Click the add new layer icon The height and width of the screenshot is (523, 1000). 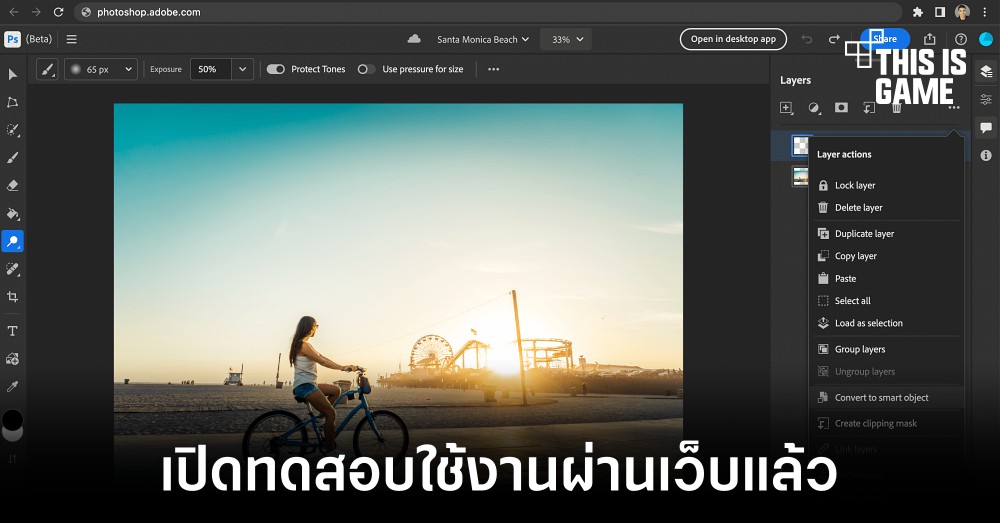click(x=786, y=108)
